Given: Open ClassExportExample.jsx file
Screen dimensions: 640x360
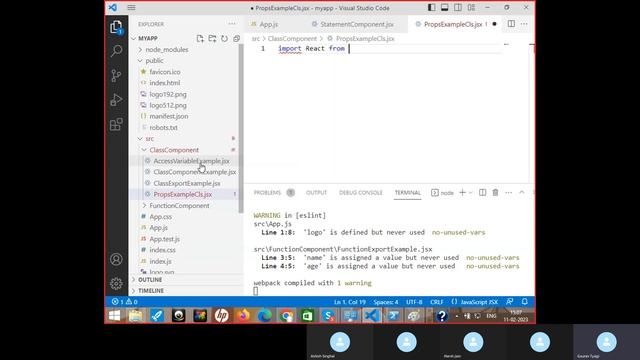Looking at the screenshot, I should (187, 183).
